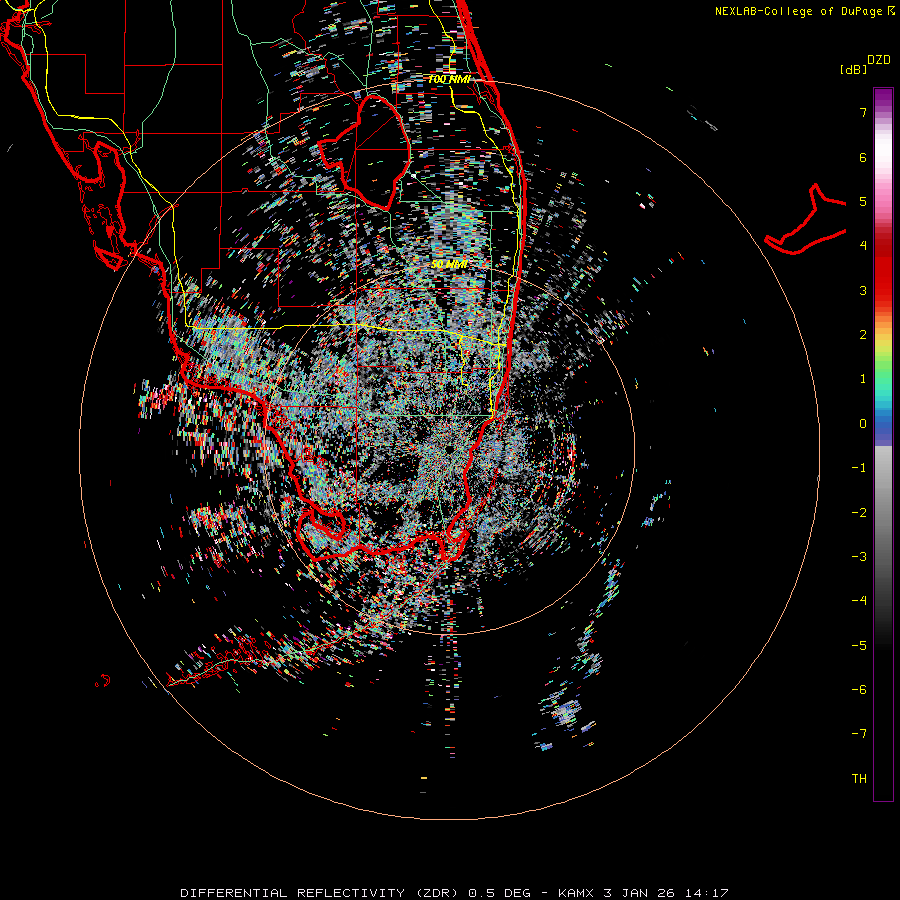Screen dimensions: 900x900
Task: Click the 0.5 DEG elevation text
Action: (498, 893)
